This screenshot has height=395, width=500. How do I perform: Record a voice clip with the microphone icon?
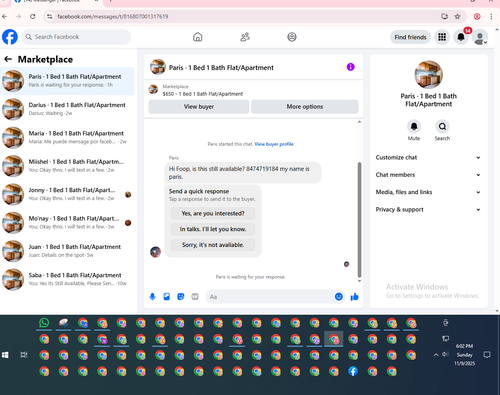click(x=152, y=297)
